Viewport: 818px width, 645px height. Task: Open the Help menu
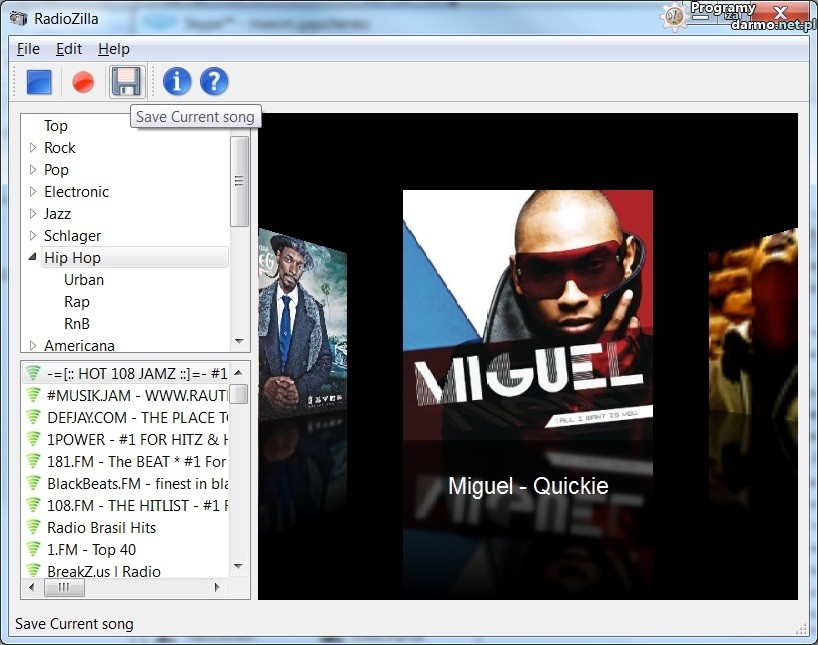tap(113, 49)
